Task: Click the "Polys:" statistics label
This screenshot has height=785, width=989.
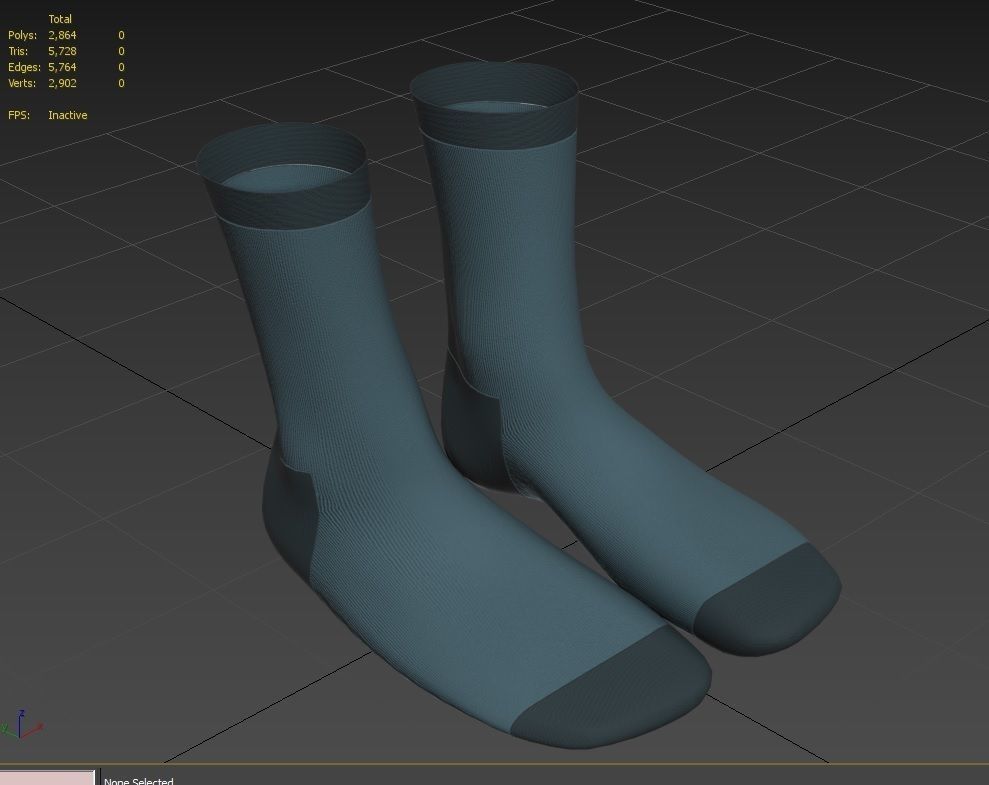Action: (23, 35)
